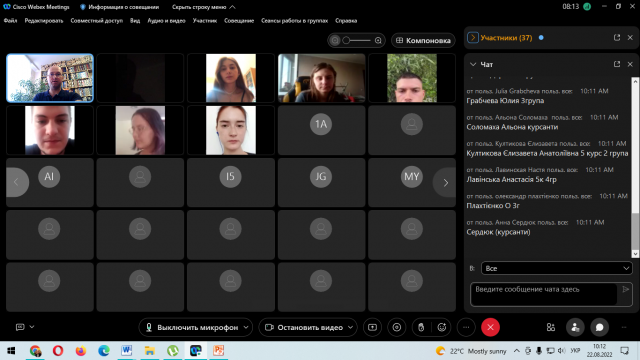
Task: Toggle the participants panel icon
Action: point(575,327)
